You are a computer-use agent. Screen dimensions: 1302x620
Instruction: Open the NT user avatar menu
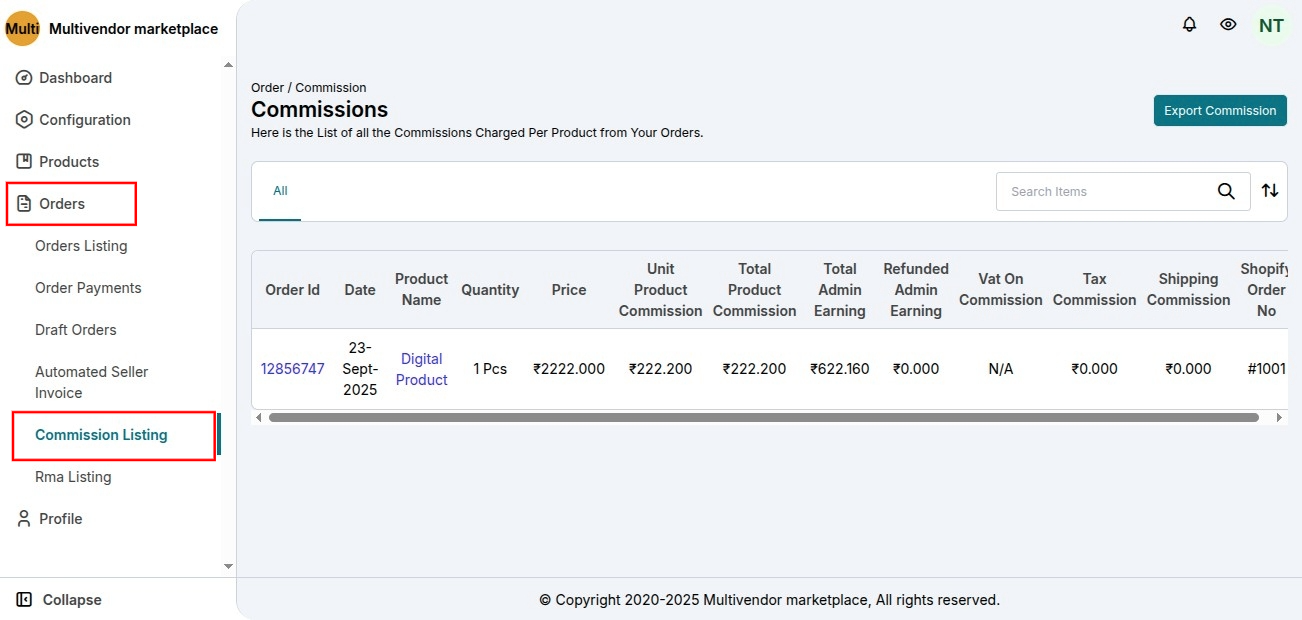pyautogui.click(x=1271, y=26)
